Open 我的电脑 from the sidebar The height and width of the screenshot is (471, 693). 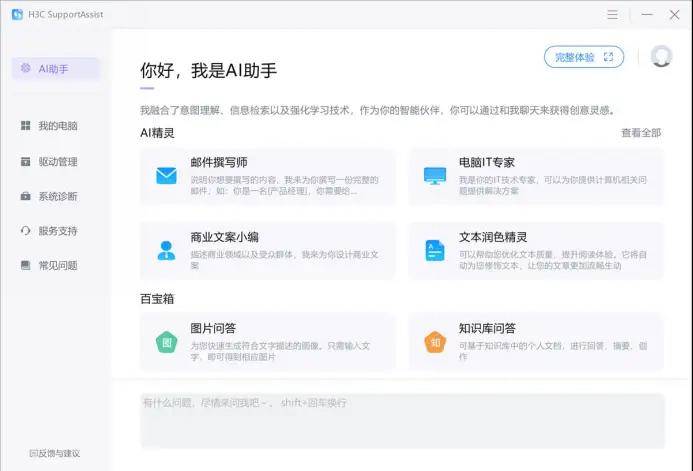(57, 126)
